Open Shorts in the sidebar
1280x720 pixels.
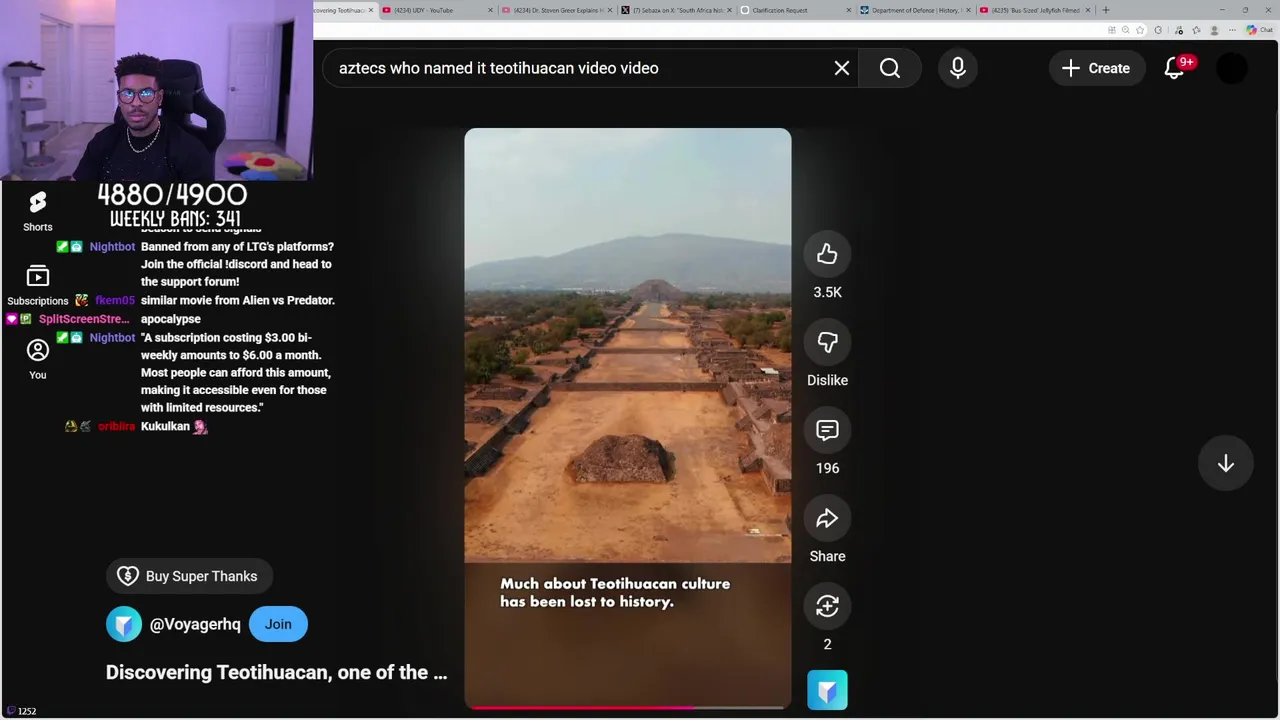point(38,211)
